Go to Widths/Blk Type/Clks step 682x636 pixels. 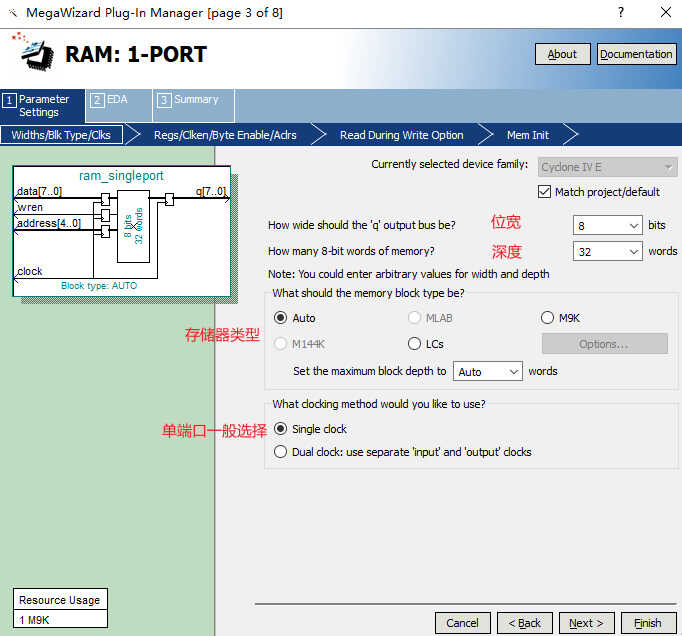click(x=61, y=135)
